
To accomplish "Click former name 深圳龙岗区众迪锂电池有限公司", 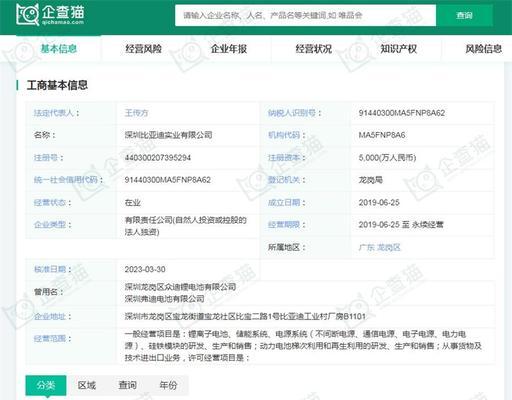I will click(x=180, y=287).
